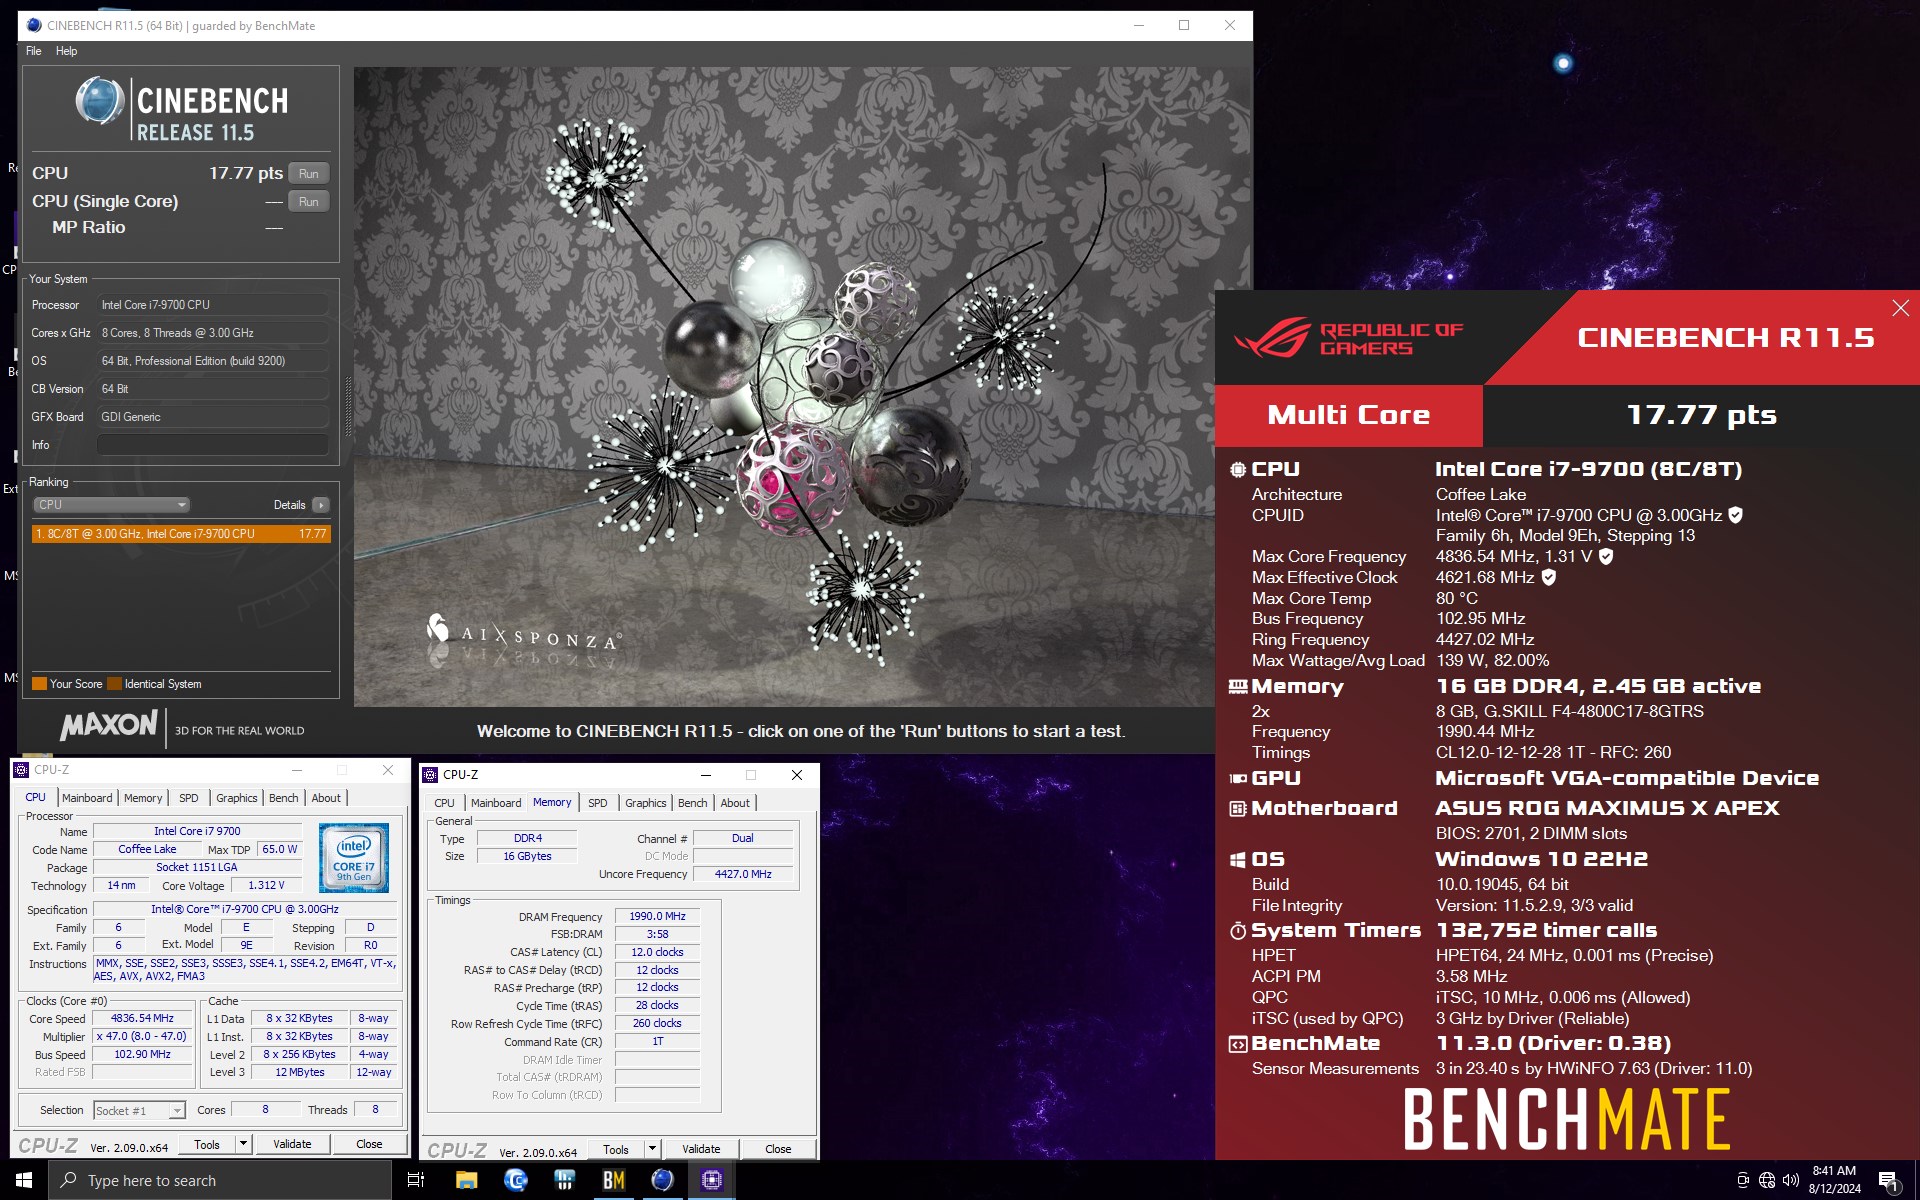Click the Identical System legend swatch
1920x1200 pixels.
point(114,684)
